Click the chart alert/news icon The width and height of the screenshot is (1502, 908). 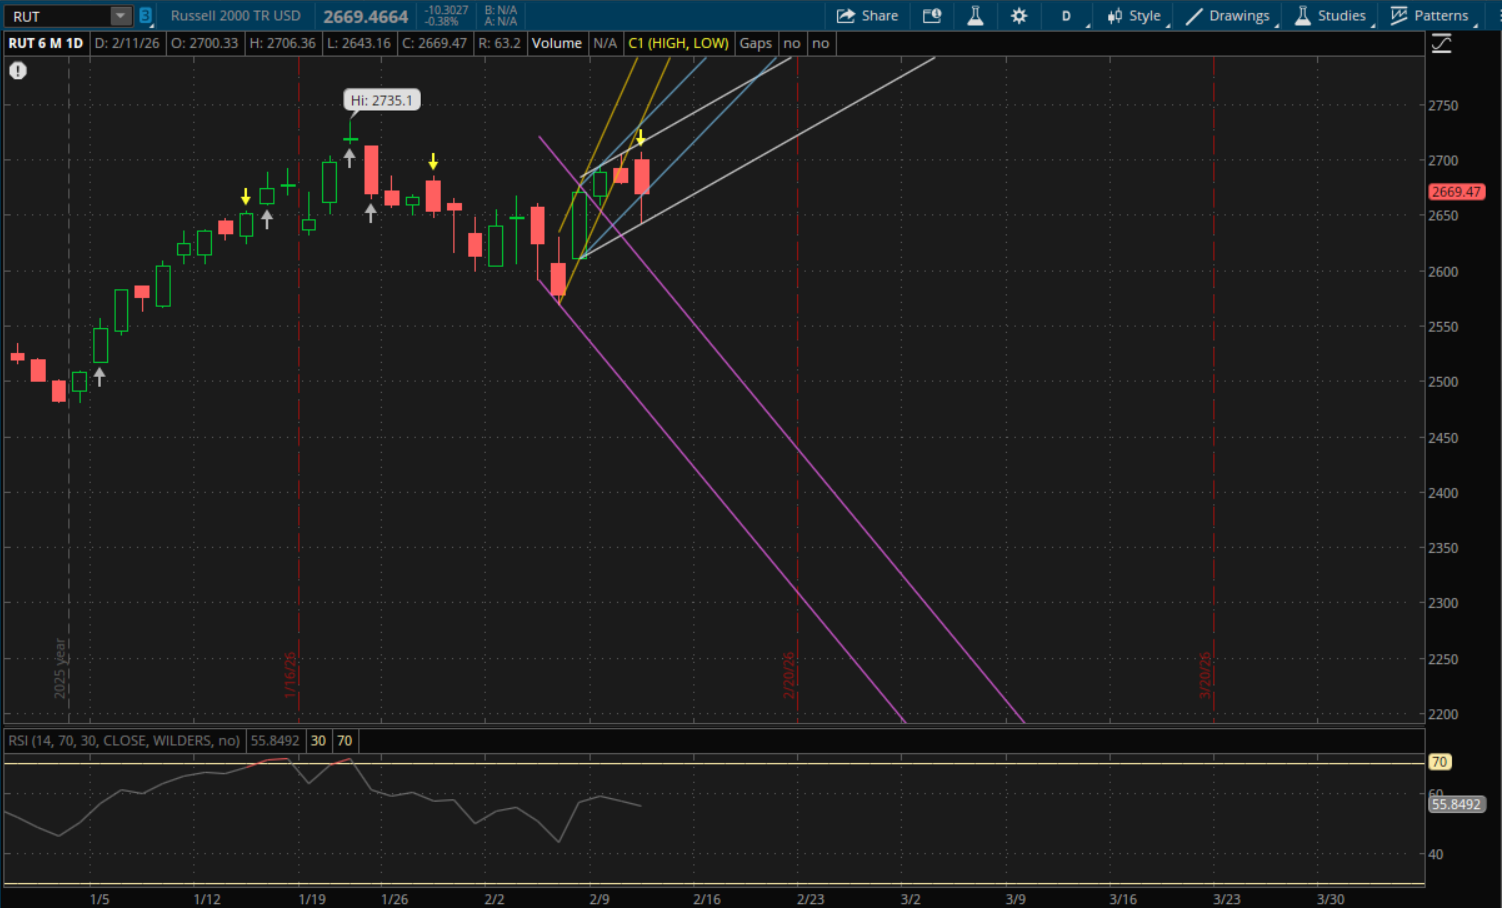click(932, 16)
